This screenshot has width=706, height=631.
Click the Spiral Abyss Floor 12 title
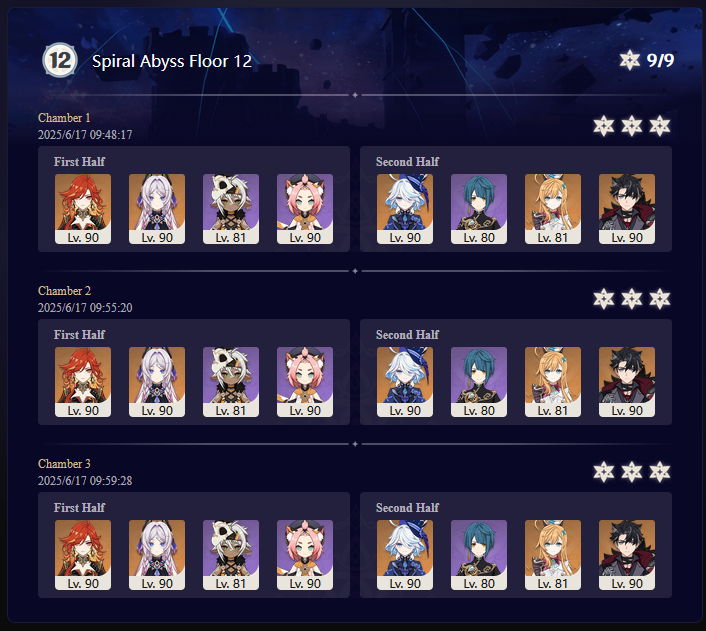coord(172,61)
